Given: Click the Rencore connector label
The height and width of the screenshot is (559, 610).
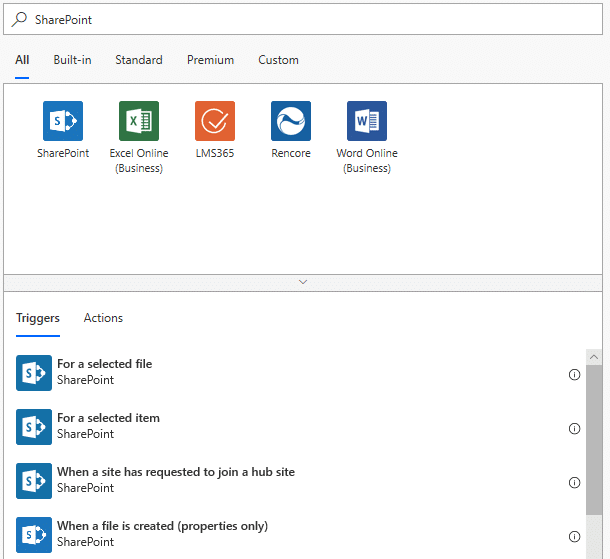Looking at the screenshot, I should pyautogui.click(x=291, y=153).
